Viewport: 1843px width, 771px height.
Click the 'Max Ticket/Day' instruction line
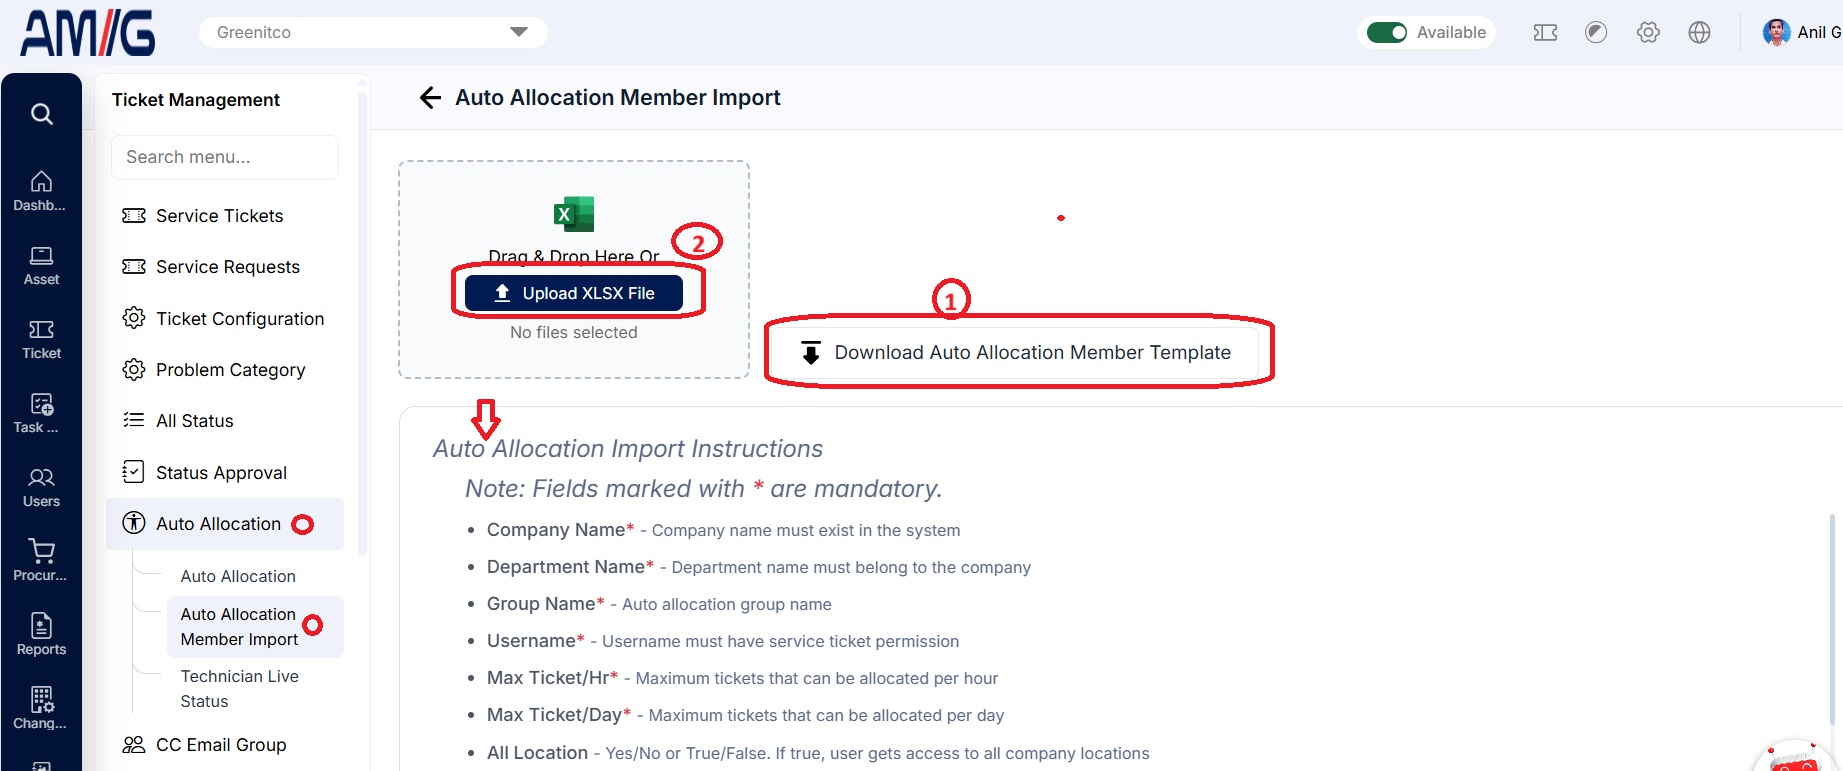click(745, 715)
